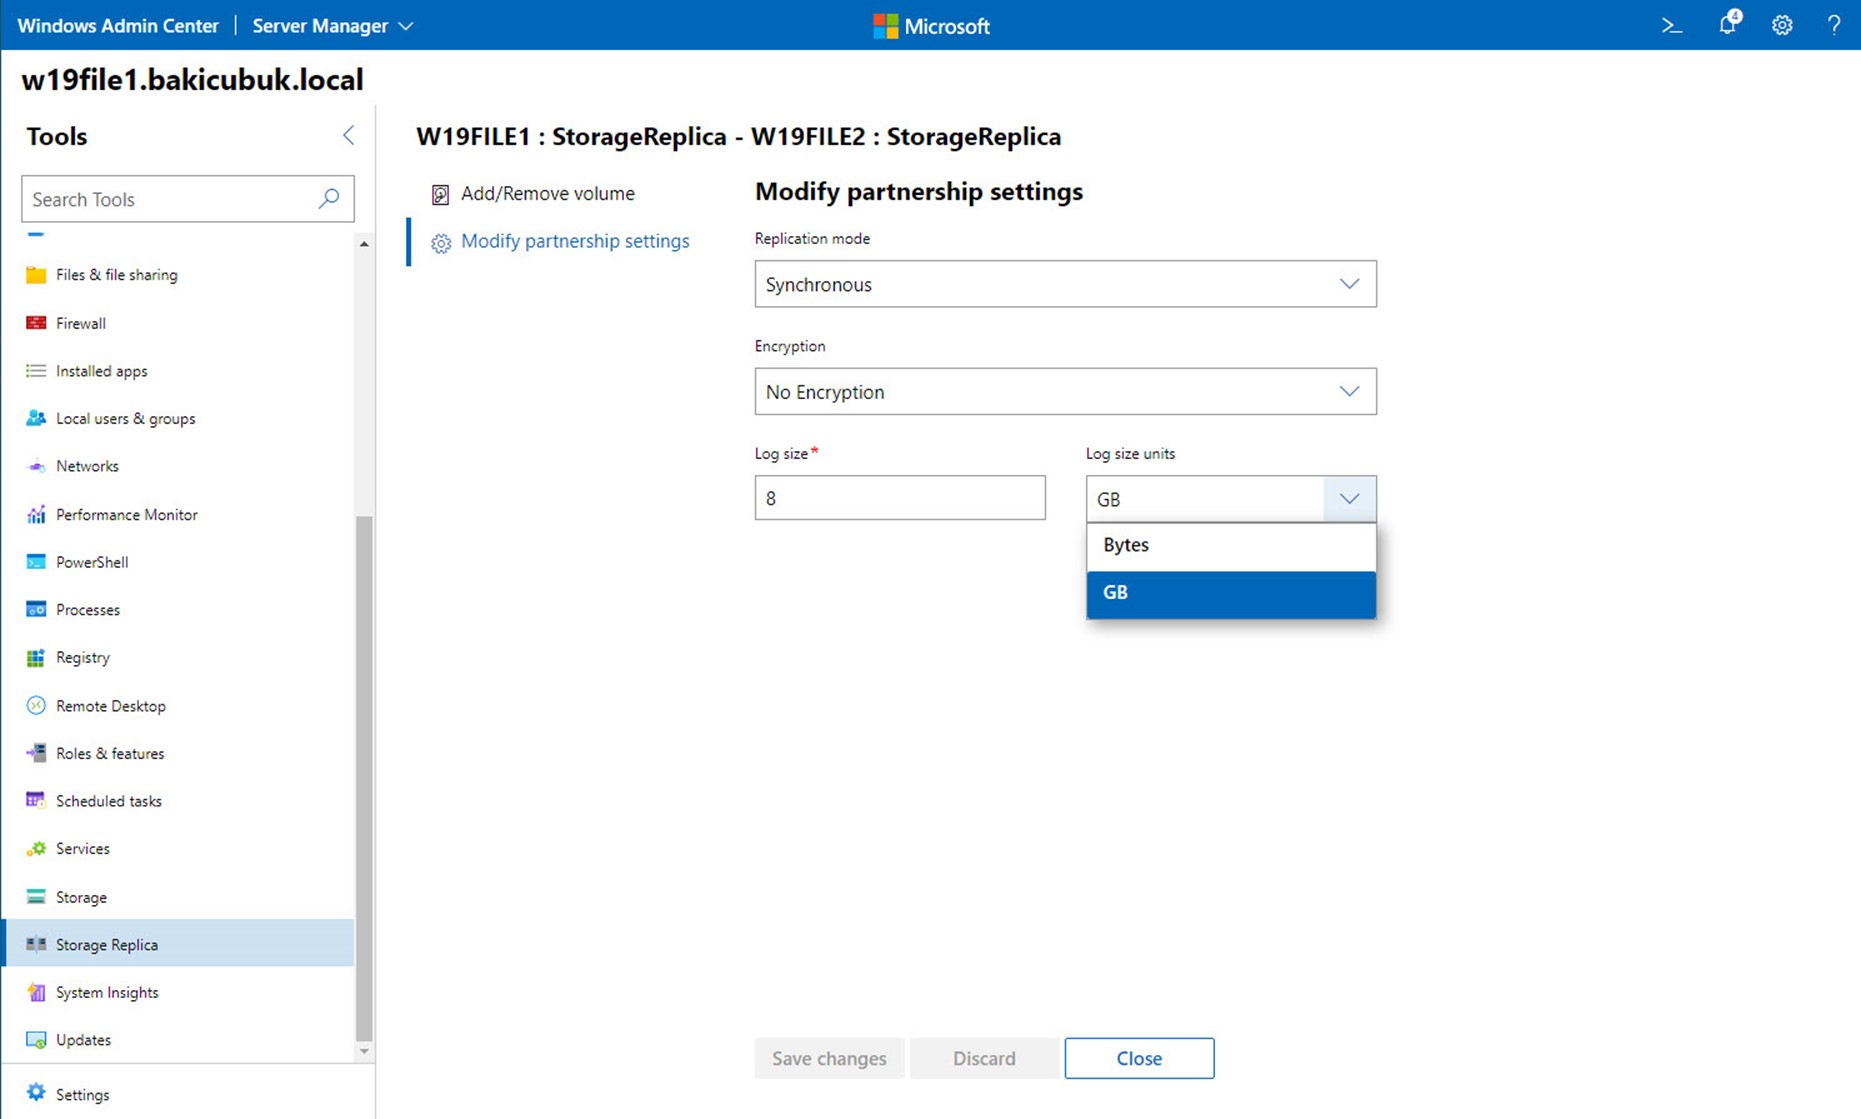Click the Files & file sharing folder icon
1861x1119 pixels.
click(x=36, y=275)
